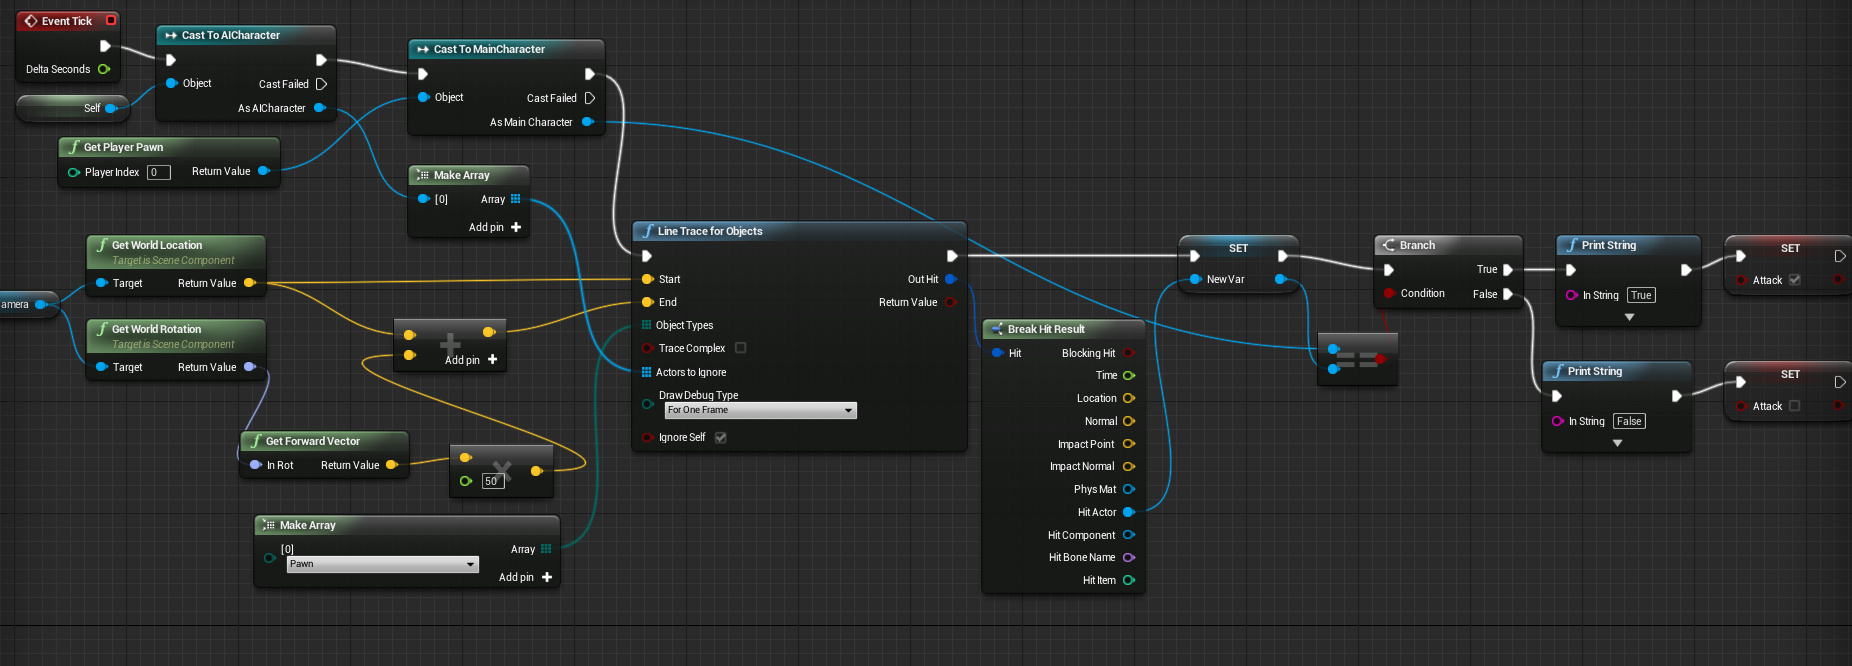1852x666 pixels.
Task: Click the Line Trace Return Value pin
Action: pyautogui.click(x=951, y=302)
